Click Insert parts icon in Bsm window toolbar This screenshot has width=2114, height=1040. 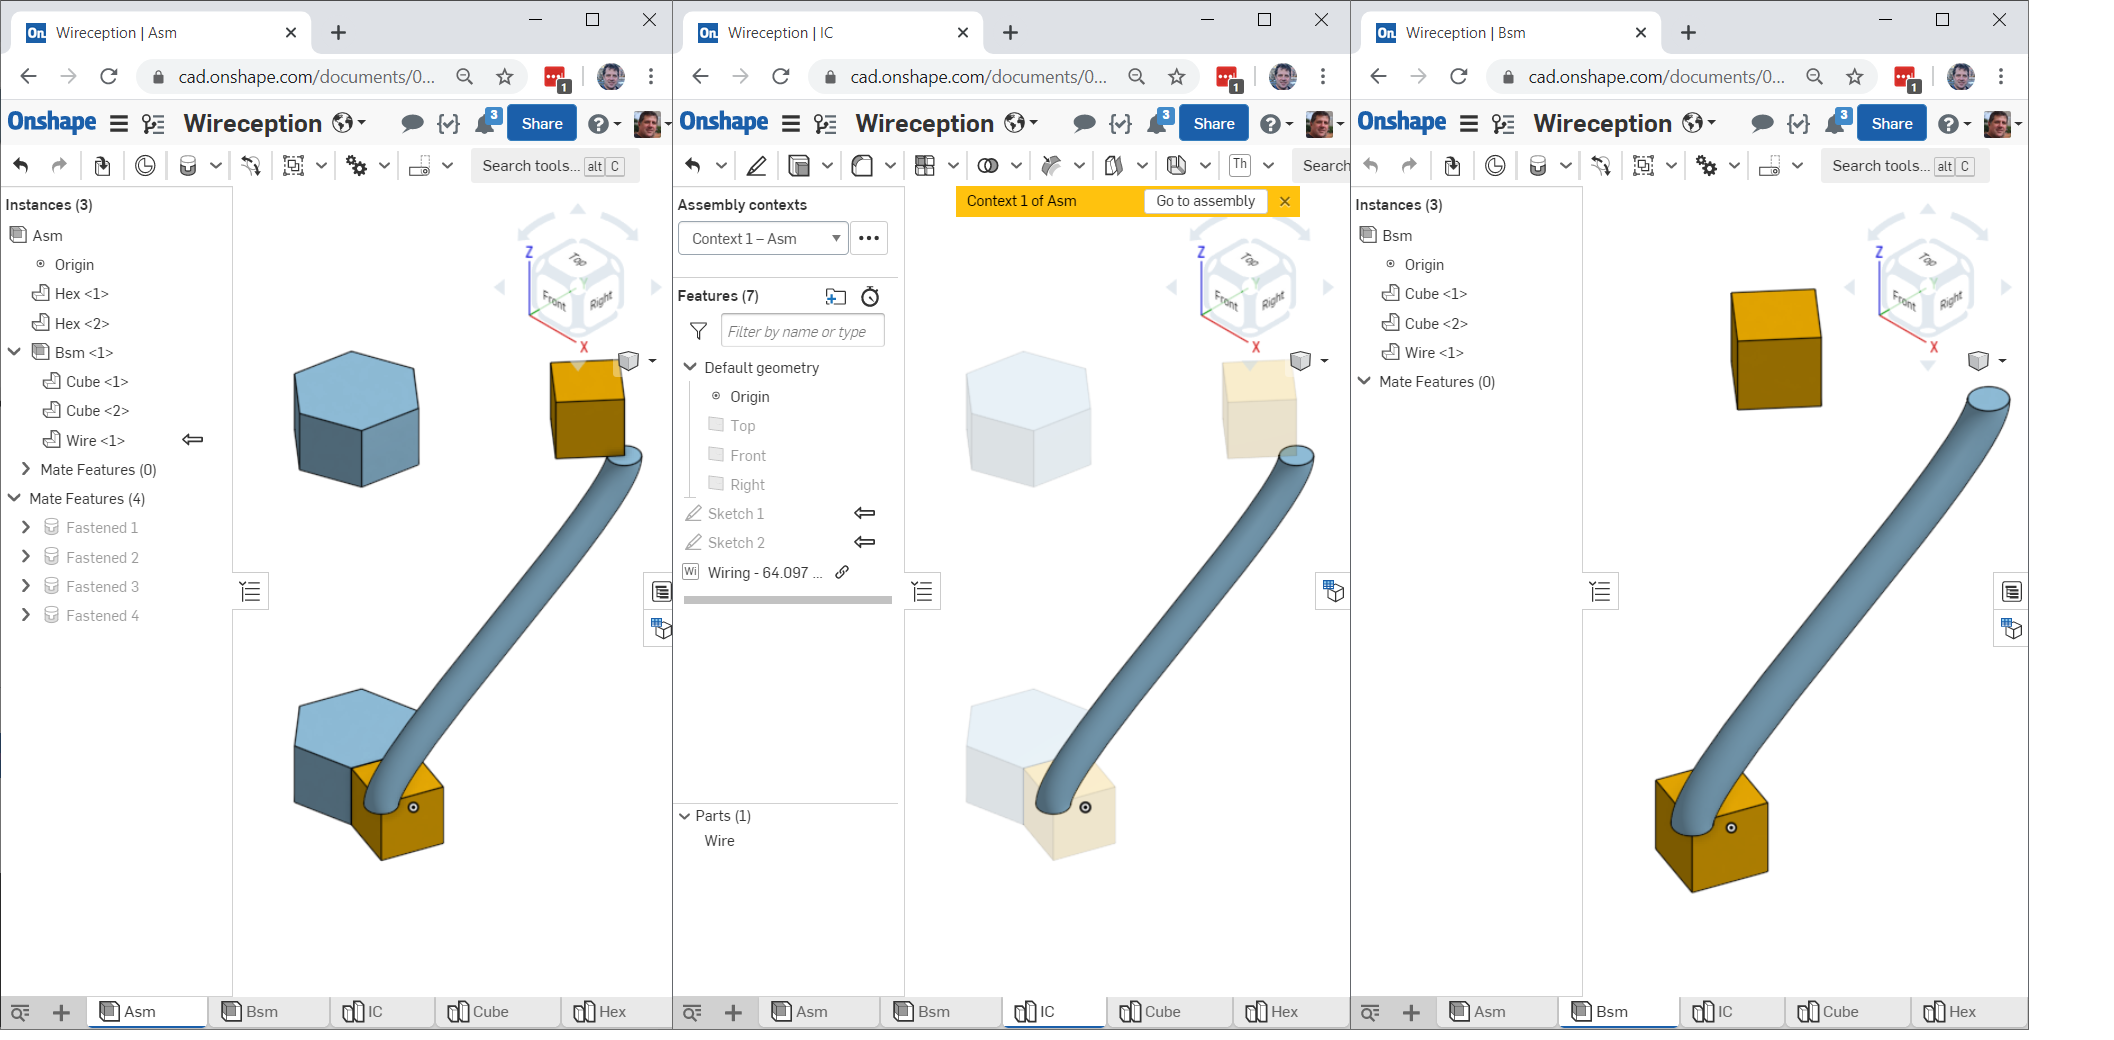(1452, 165)
